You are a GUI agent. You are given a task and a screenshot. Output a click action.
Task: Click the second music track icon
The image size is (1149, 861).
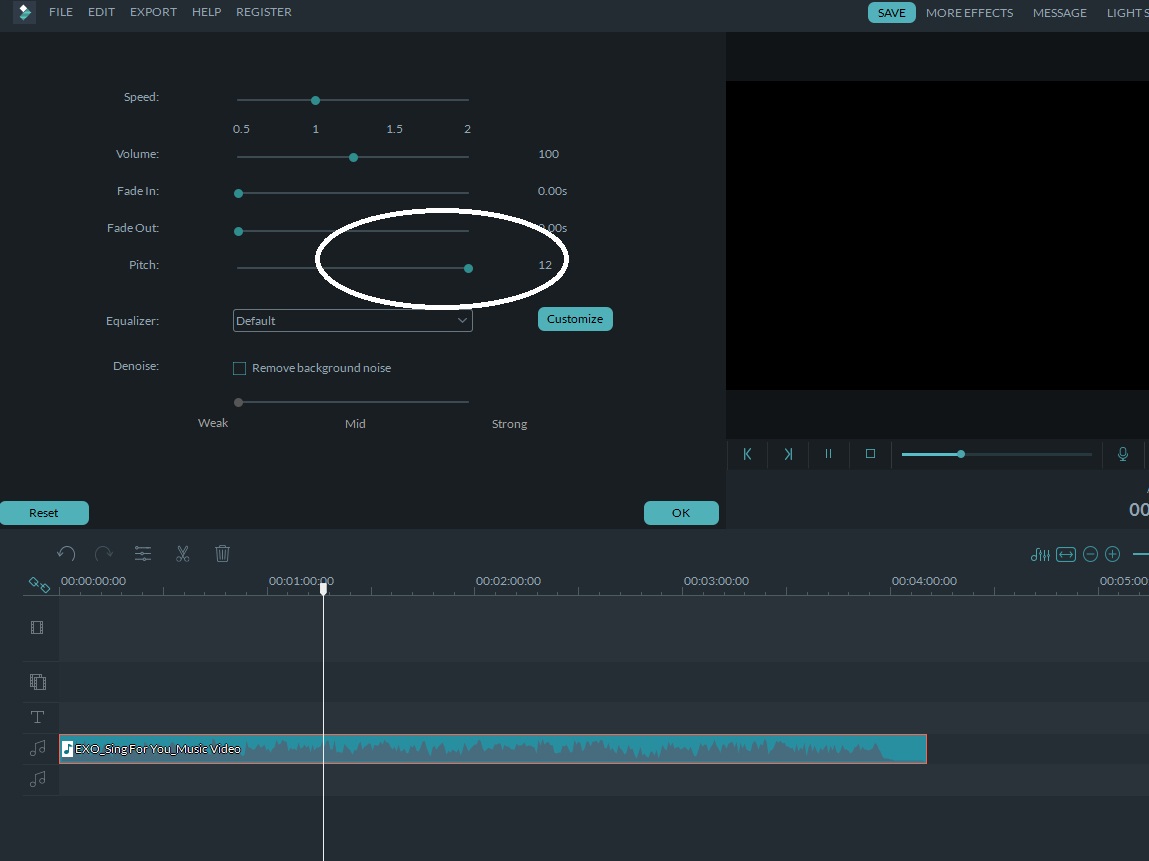tap(37, 779)
